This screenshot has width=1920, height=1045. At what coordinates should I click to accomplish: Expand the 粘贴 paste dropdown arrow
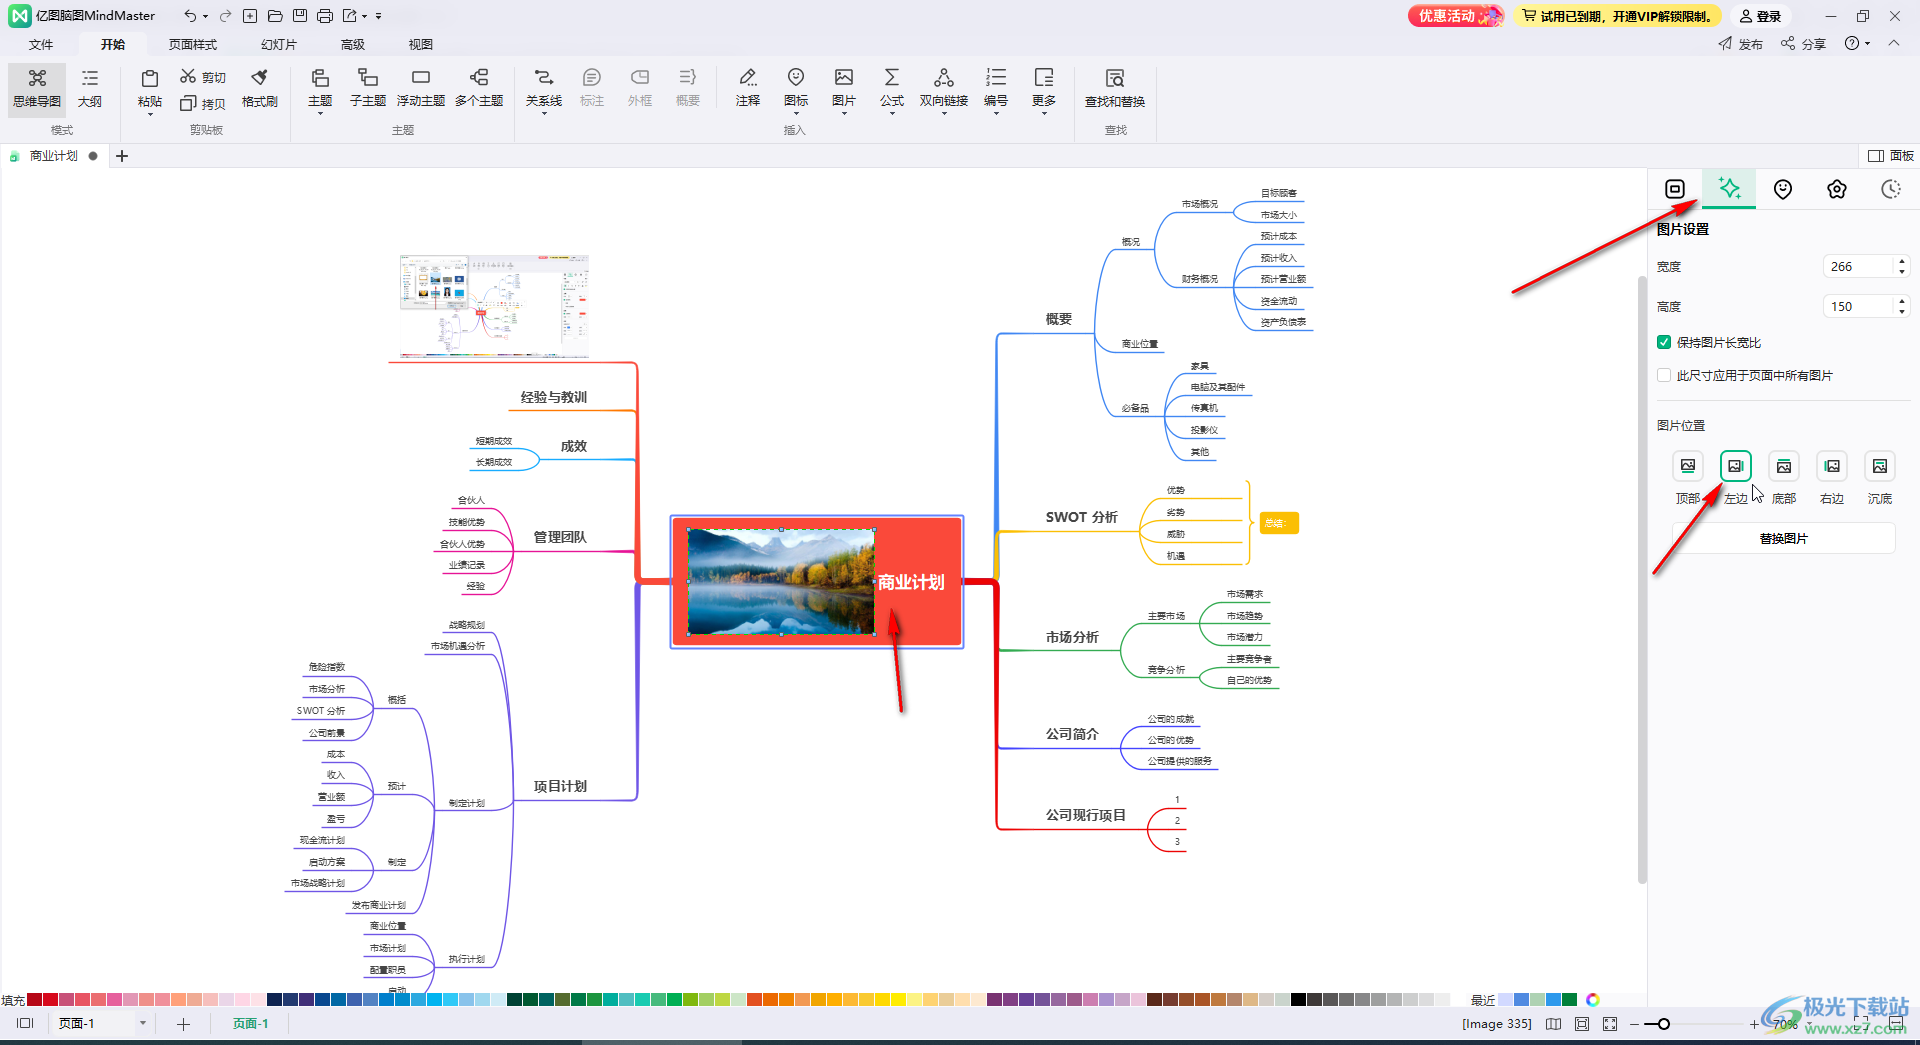point(150,114)
